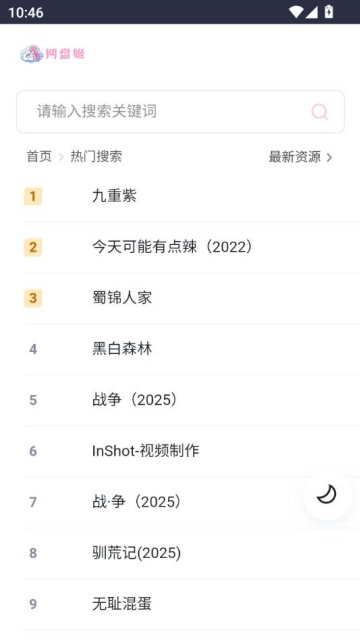Viewport: 360px width, 640px height.
Task: Click chevron arrow beside 最新资源
Action: point(329,157)
